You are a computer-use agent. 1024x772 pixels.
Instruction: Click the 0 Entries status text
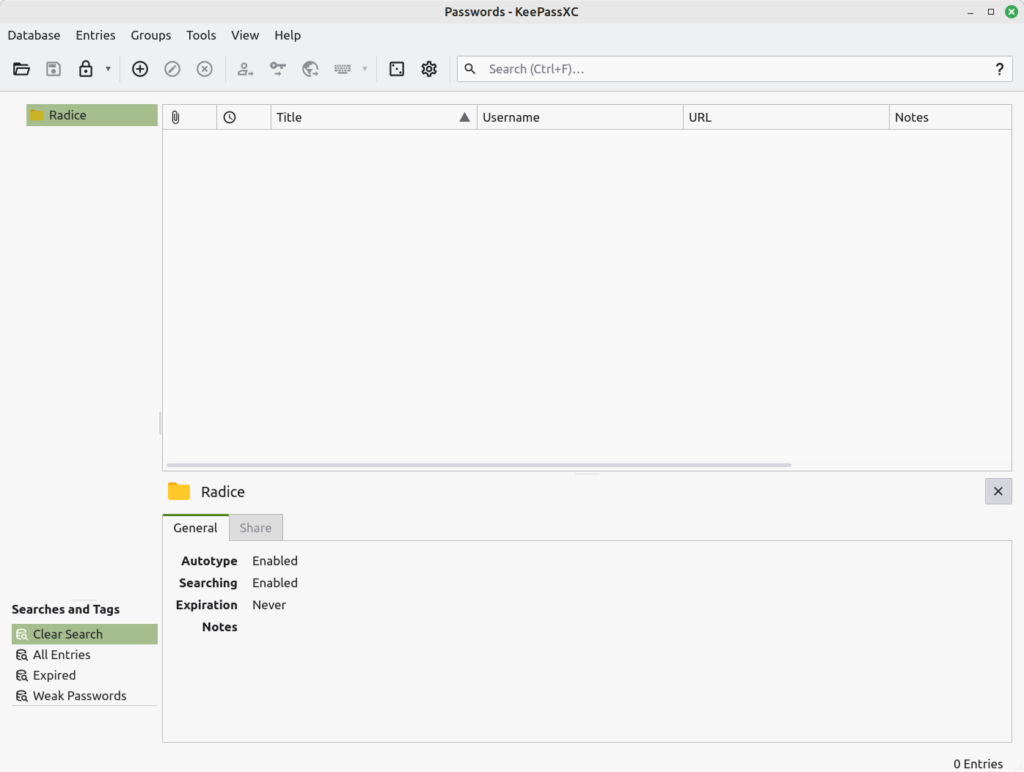point(978,764)
